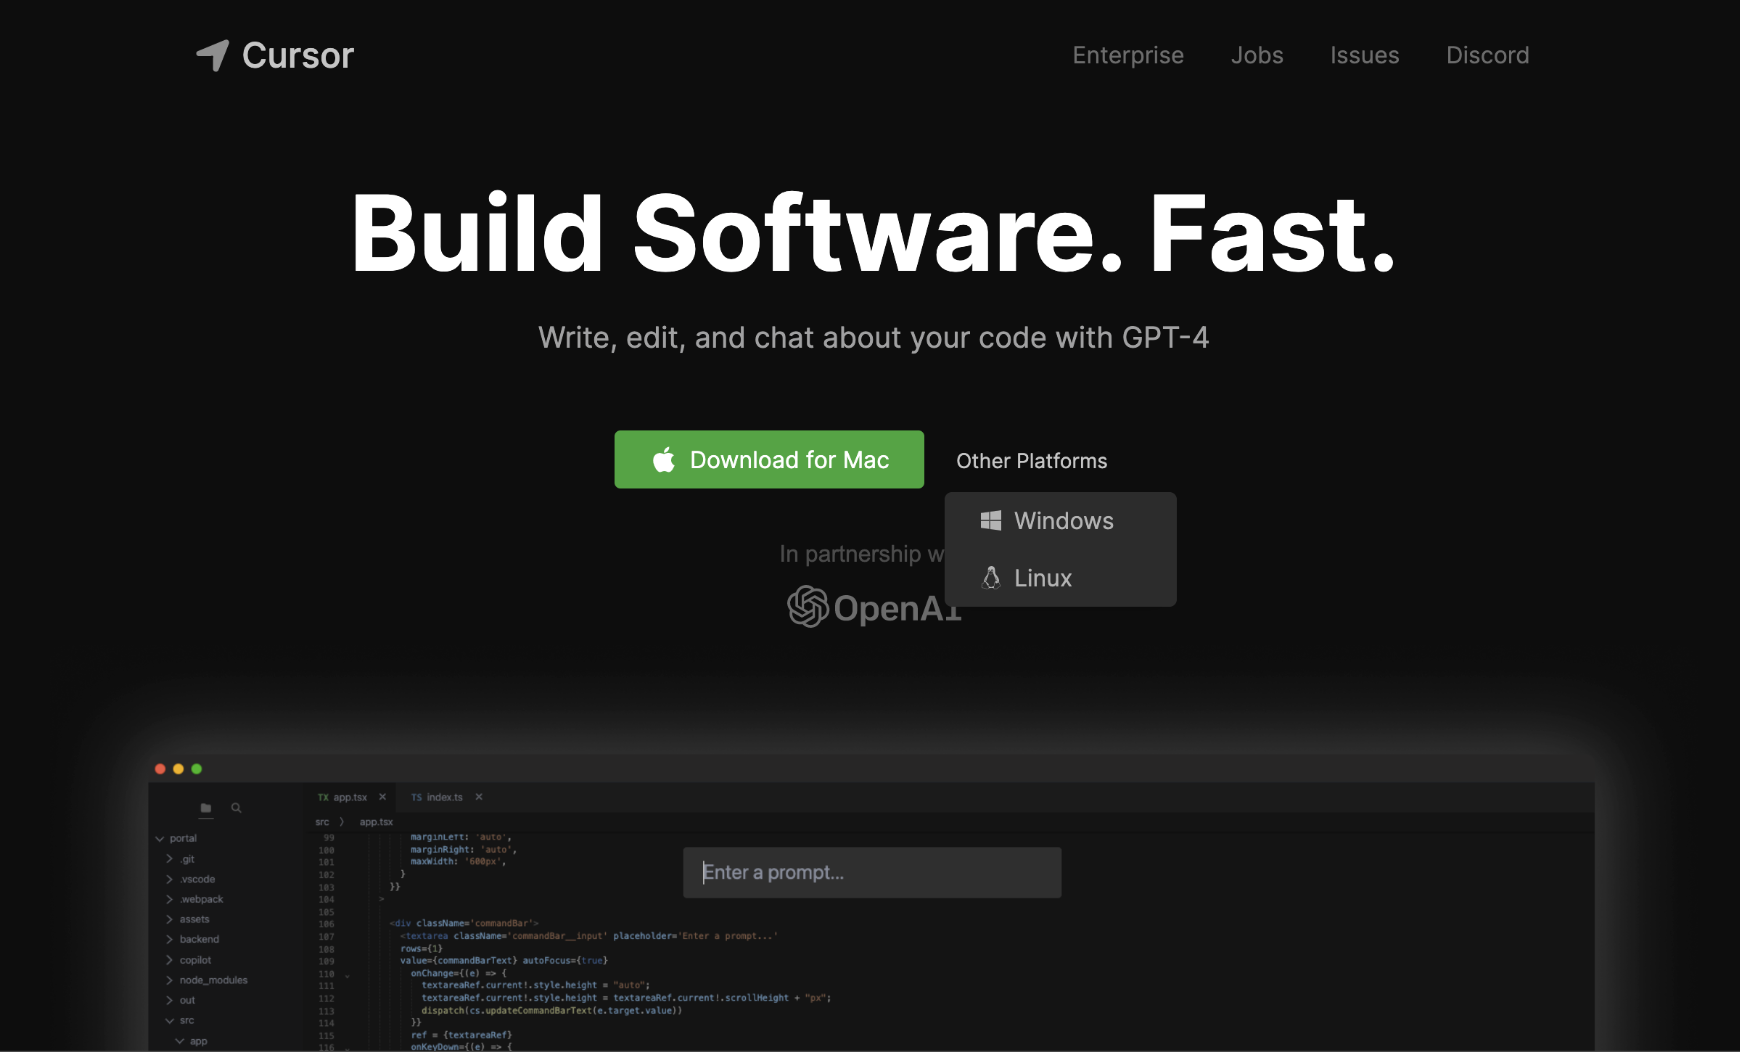
Task: Click Download for Mac button
Action: 769,459
